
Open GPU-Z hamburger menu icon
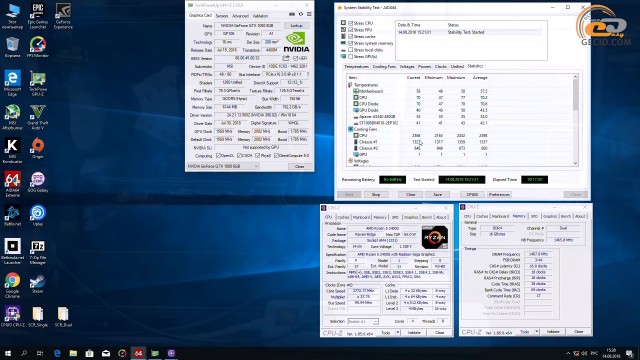tap(309, 14)
